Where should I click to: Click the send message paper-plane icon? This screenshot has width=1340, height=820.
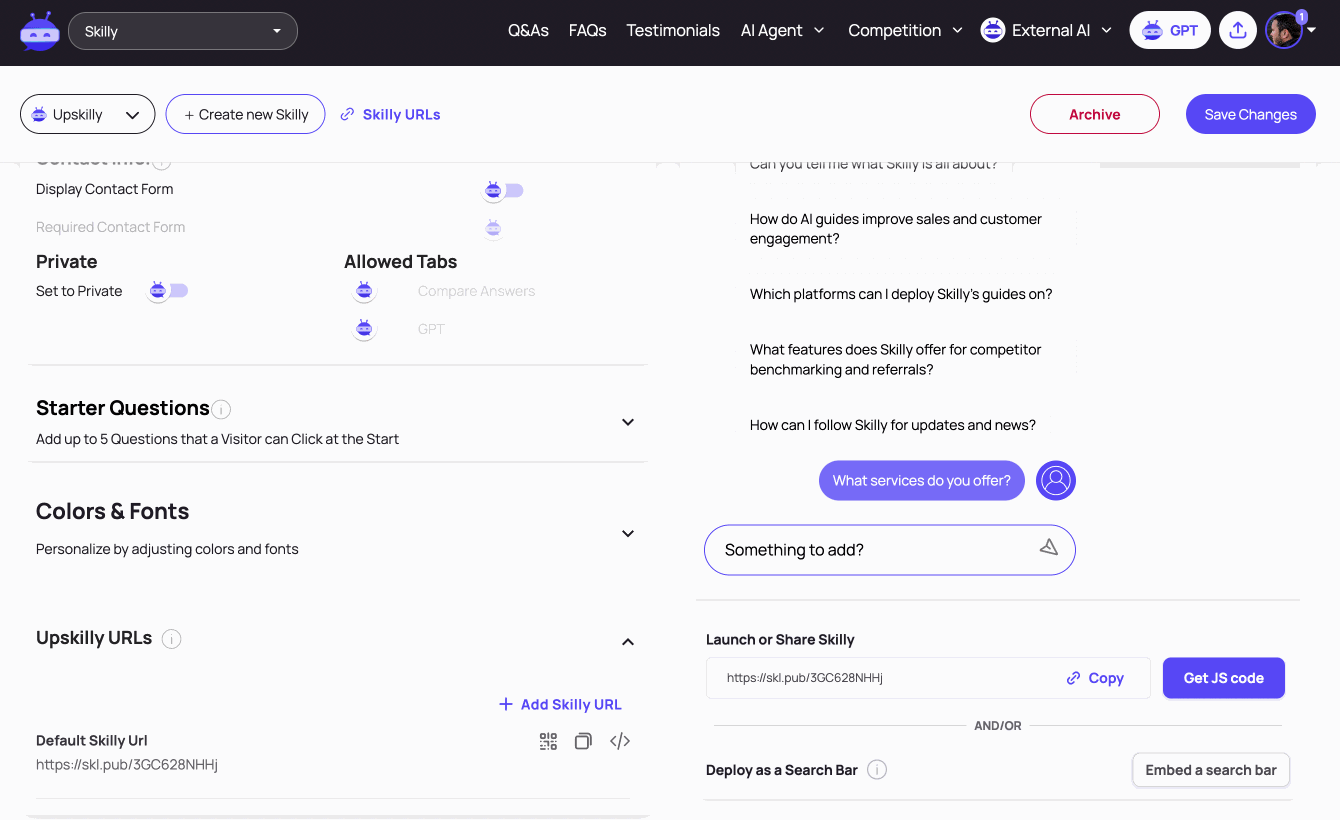click(x=1048, y=547)
